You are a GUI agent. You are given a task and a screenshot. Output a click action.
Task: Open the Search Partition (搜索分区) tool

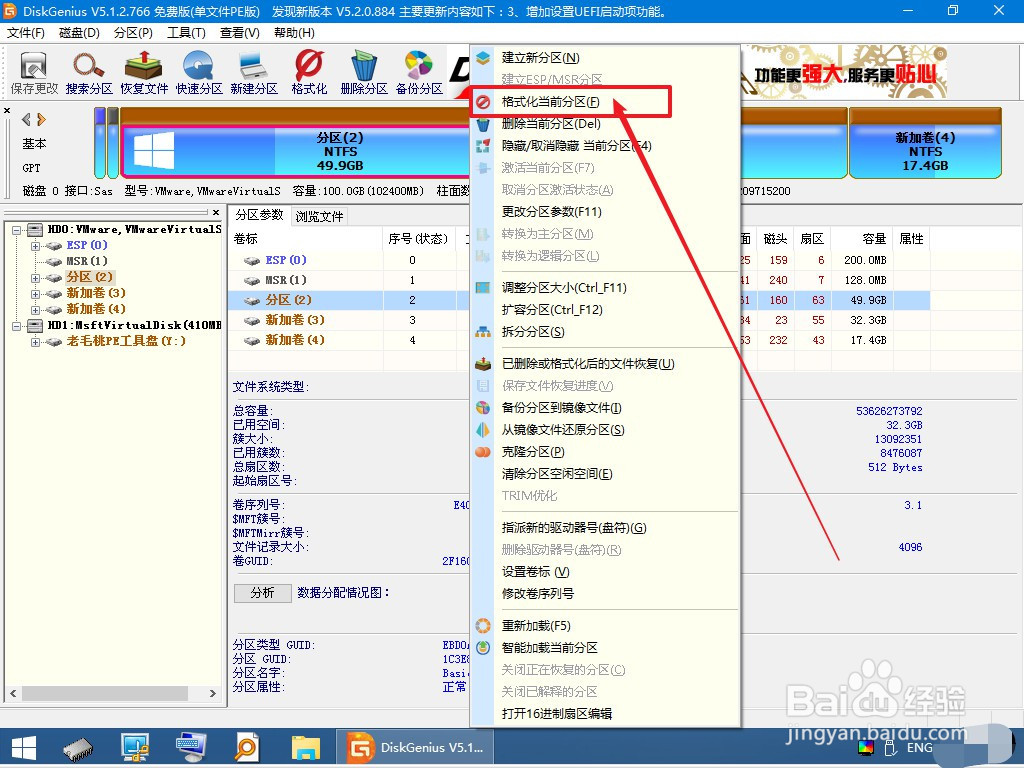(x=89, y=72)
